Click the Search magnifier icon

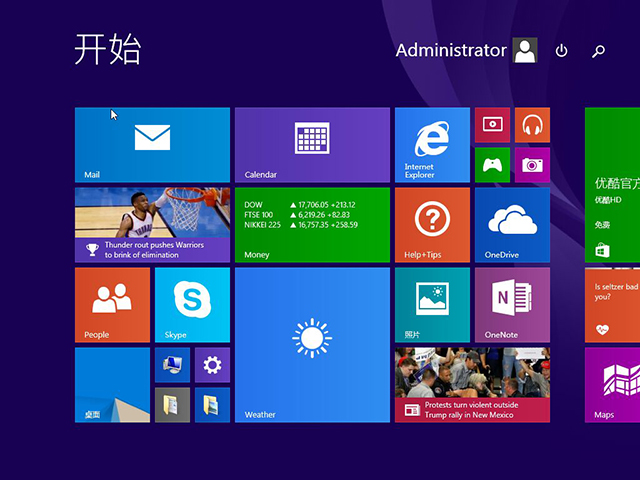[x=598, y=51]
